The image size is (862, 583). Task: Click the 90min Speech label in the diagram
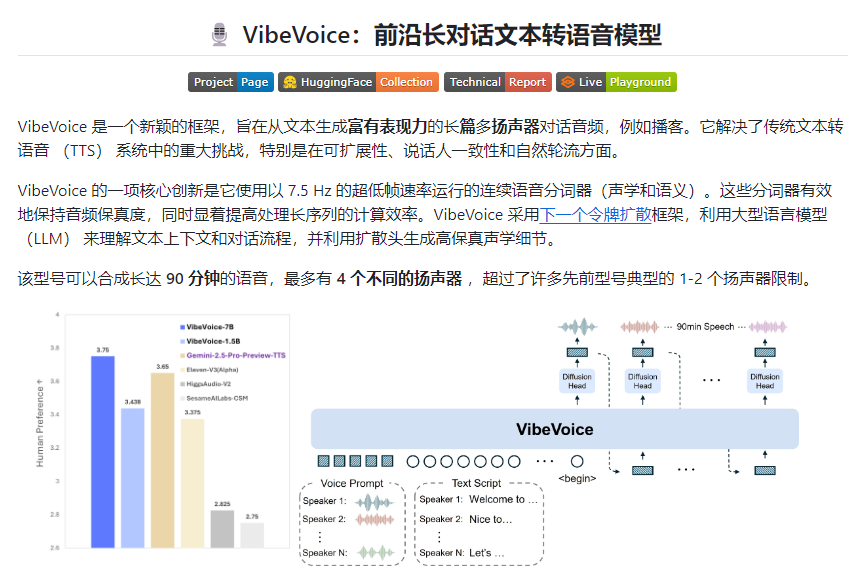705,327
